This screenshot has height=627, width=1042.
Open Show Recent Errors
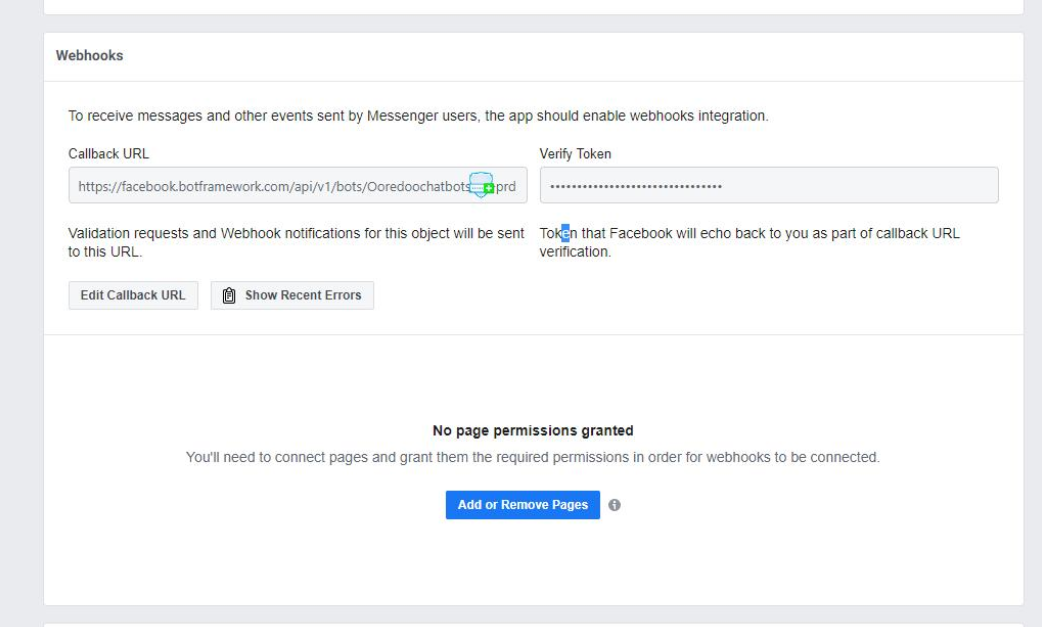[292, 295]
